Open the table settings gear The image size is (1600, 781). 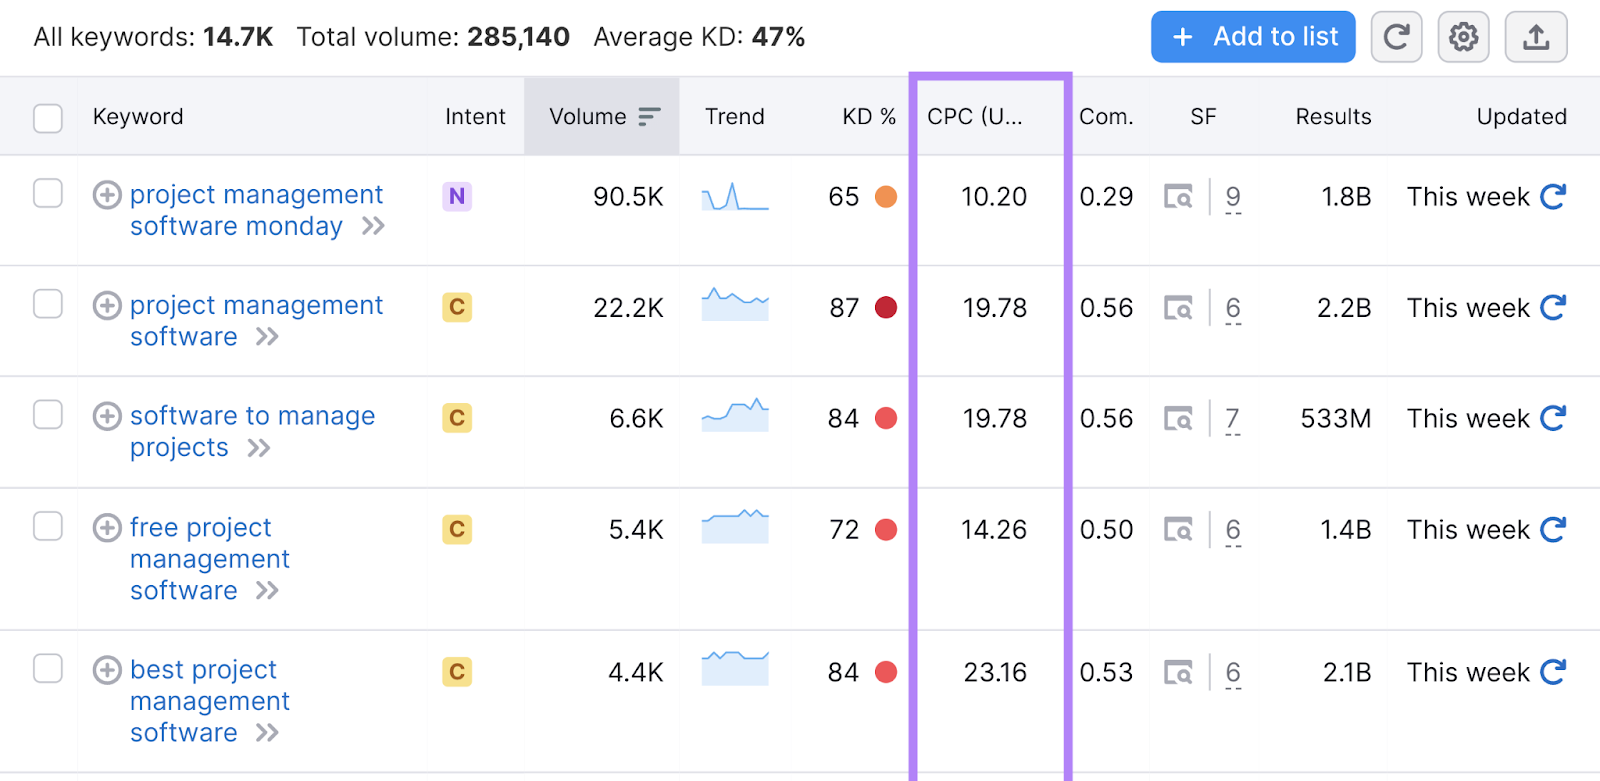(x=1463, y=37)
